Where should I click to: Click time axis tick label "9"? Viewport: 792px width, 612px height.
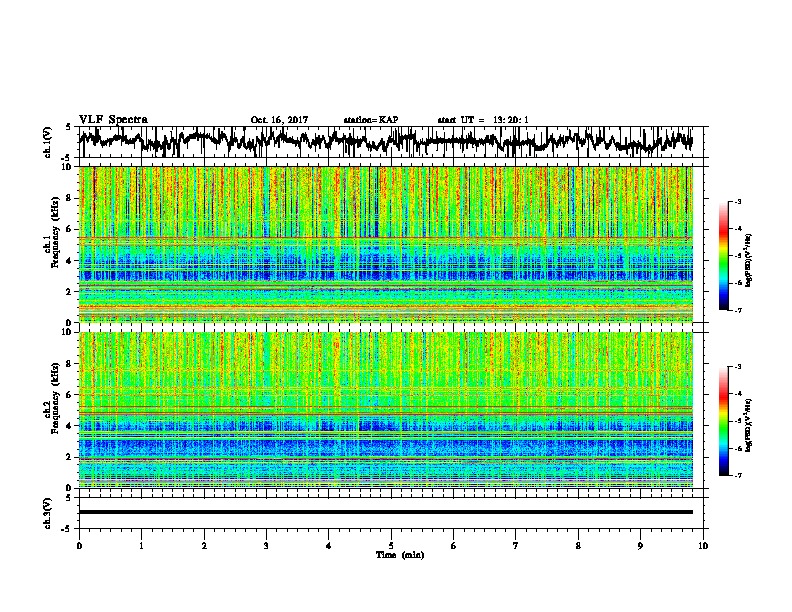tap(640, 546)
